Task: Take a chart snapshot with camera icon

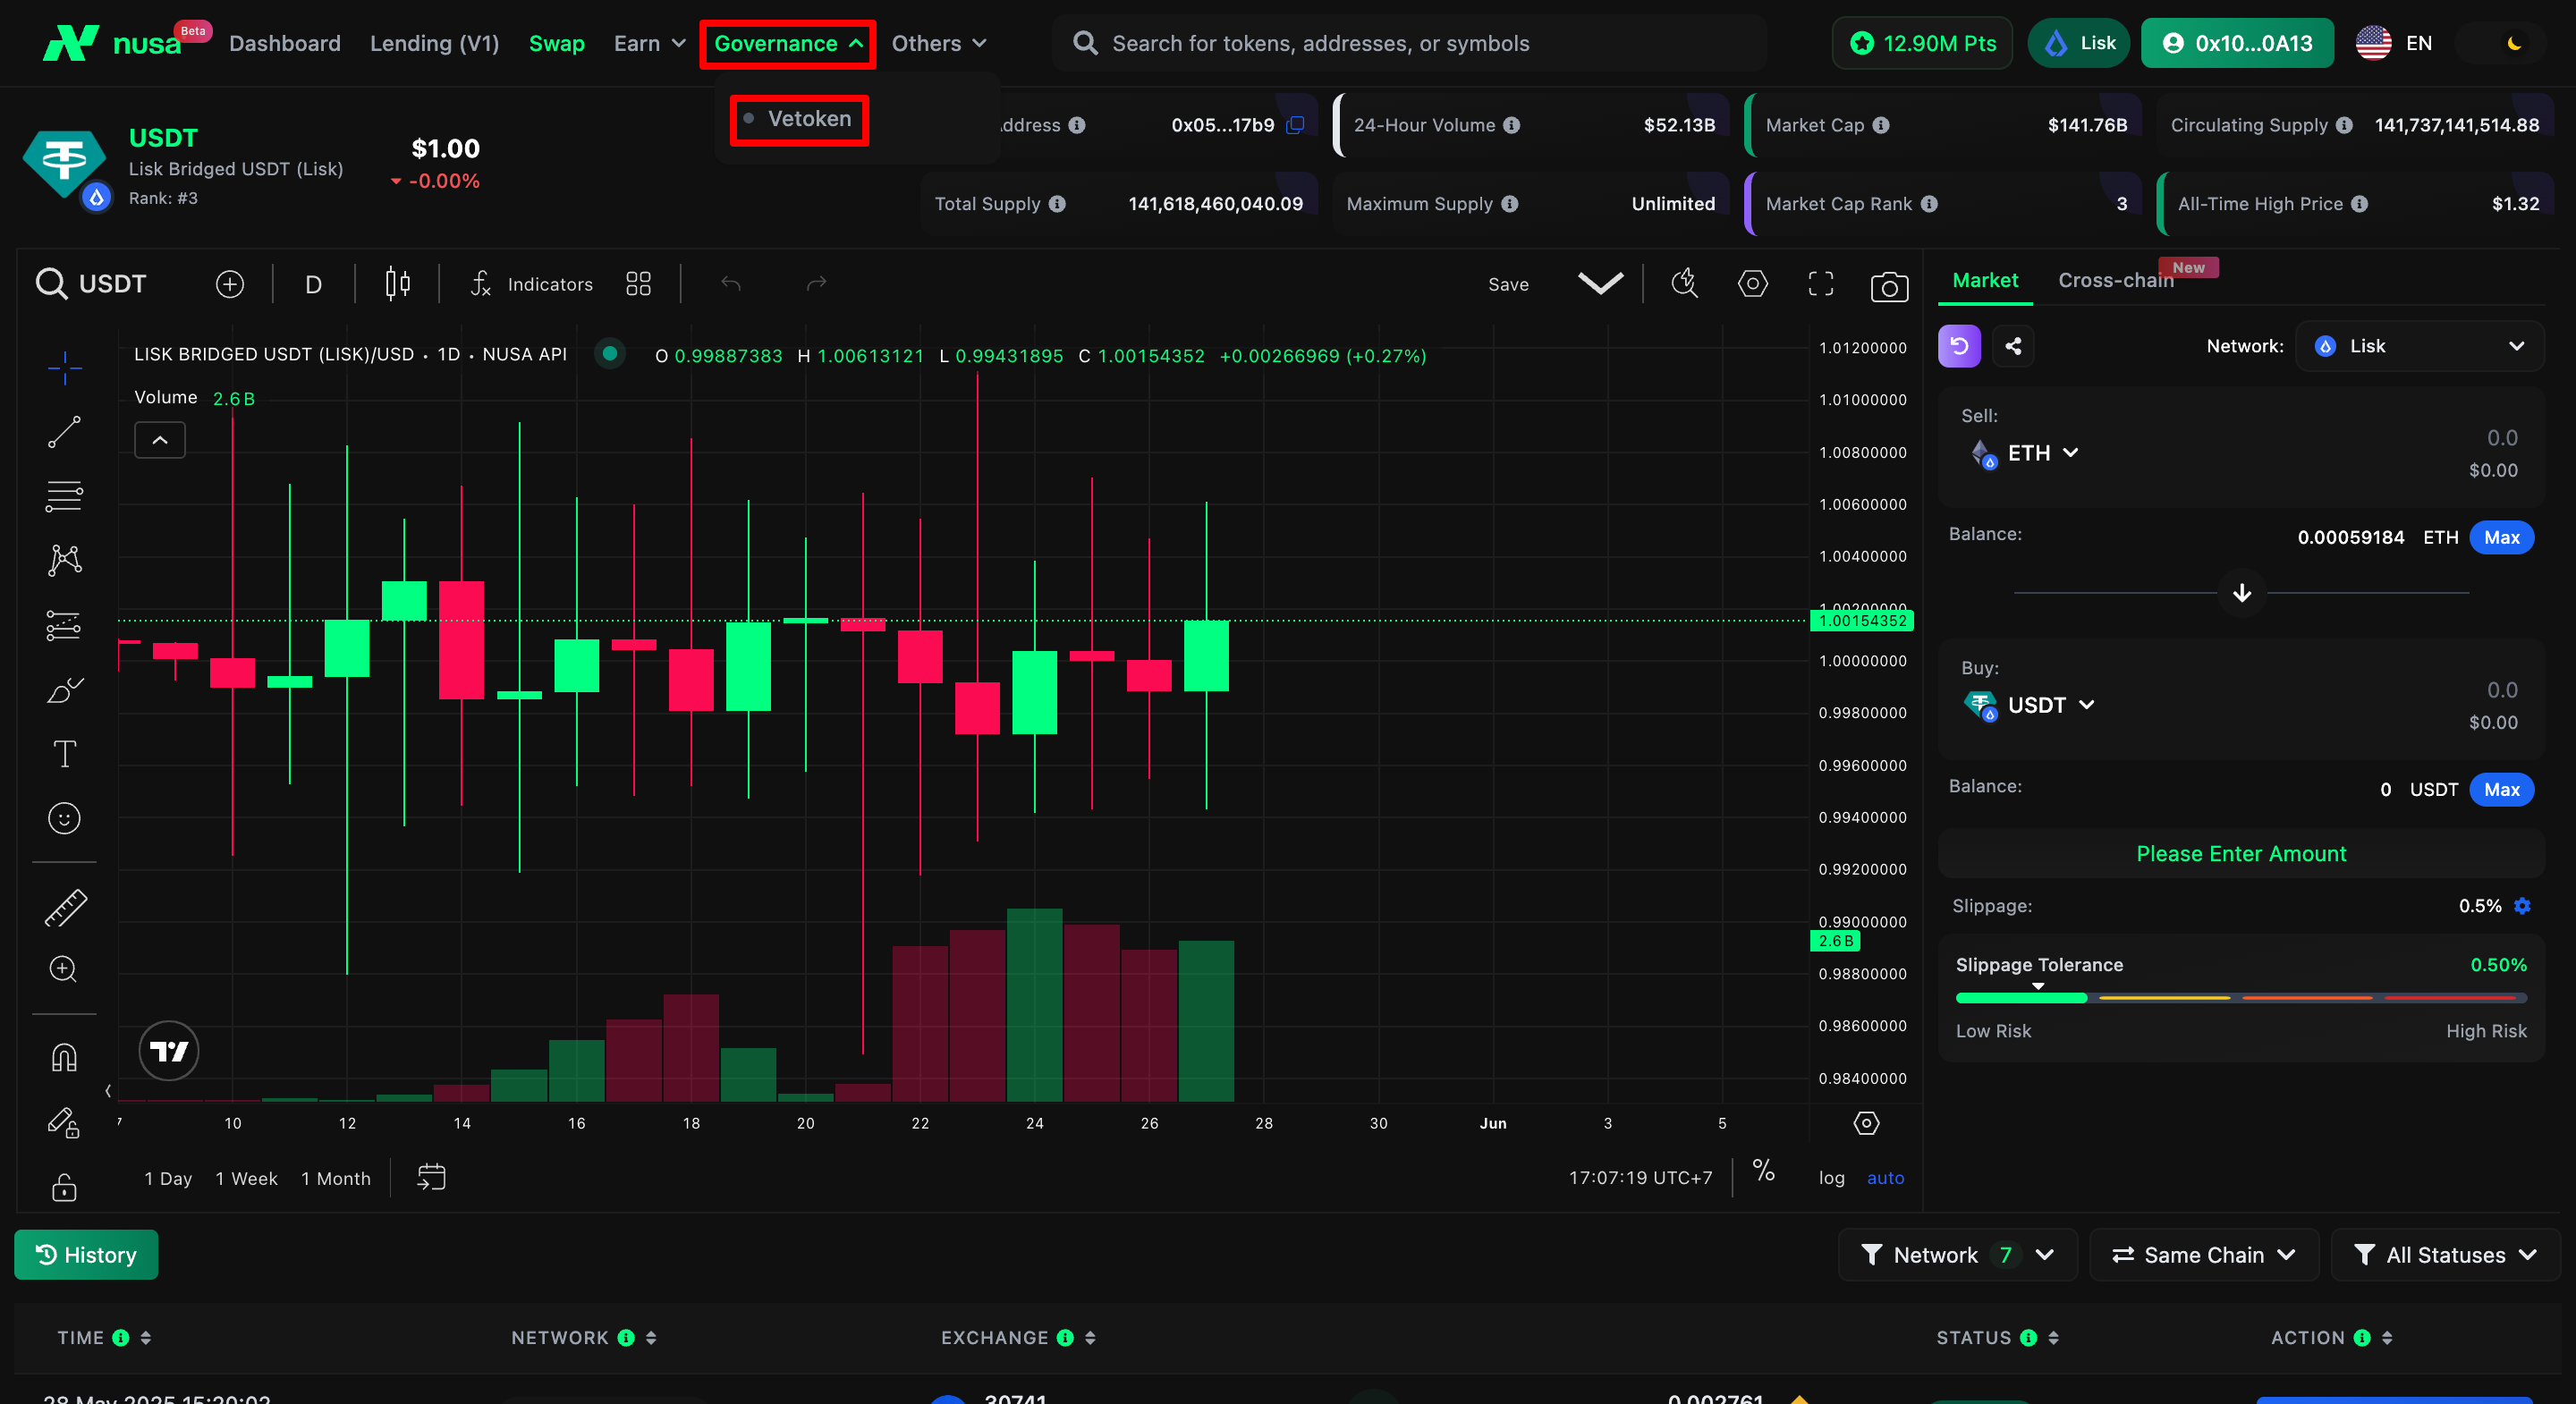Action: pyautogui.click(x=1888, y=286)
